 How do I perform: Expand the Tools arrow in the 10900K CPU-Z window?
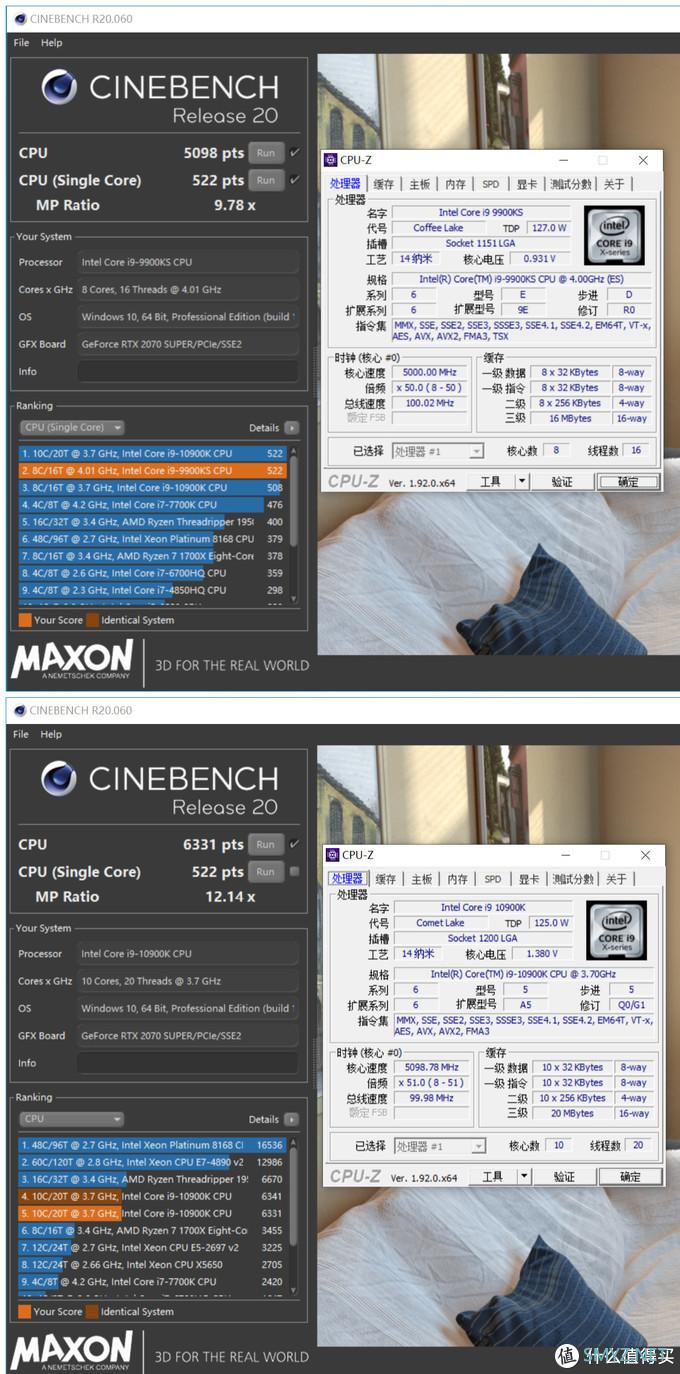(523, 1176)
